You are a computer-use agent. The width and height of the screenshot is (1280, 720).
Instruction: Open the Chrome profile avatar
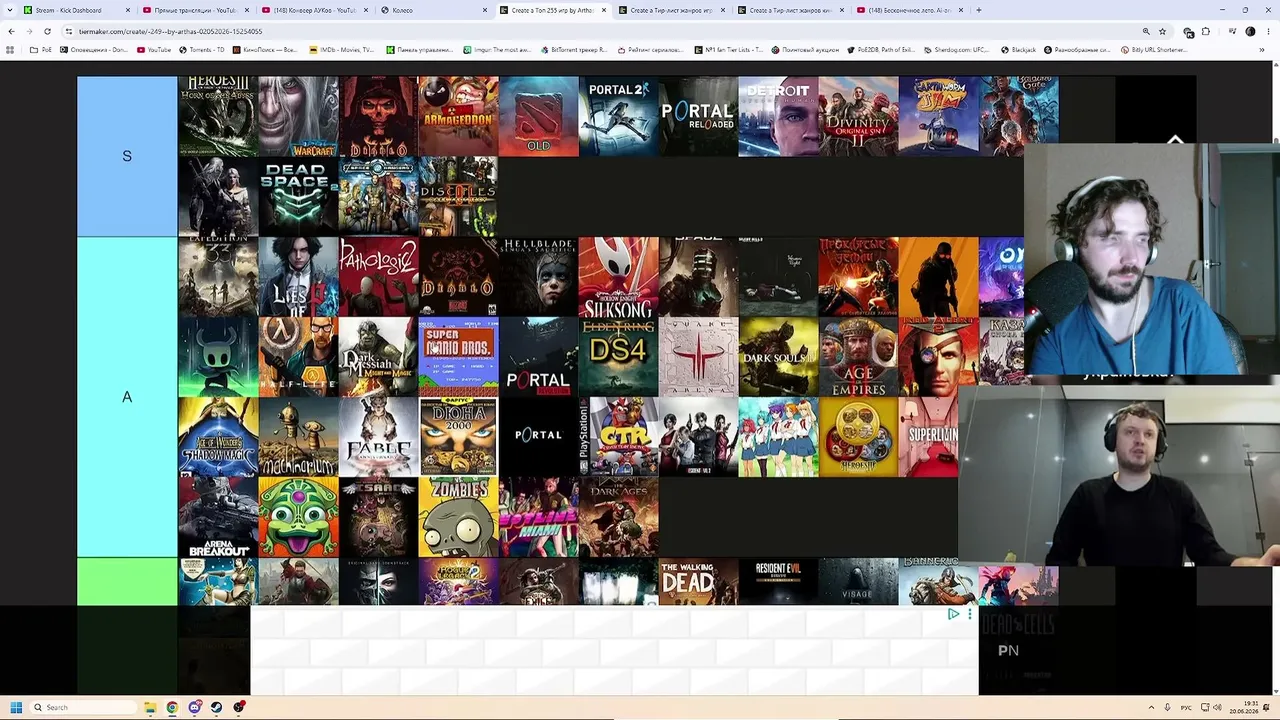[1250, 31]
